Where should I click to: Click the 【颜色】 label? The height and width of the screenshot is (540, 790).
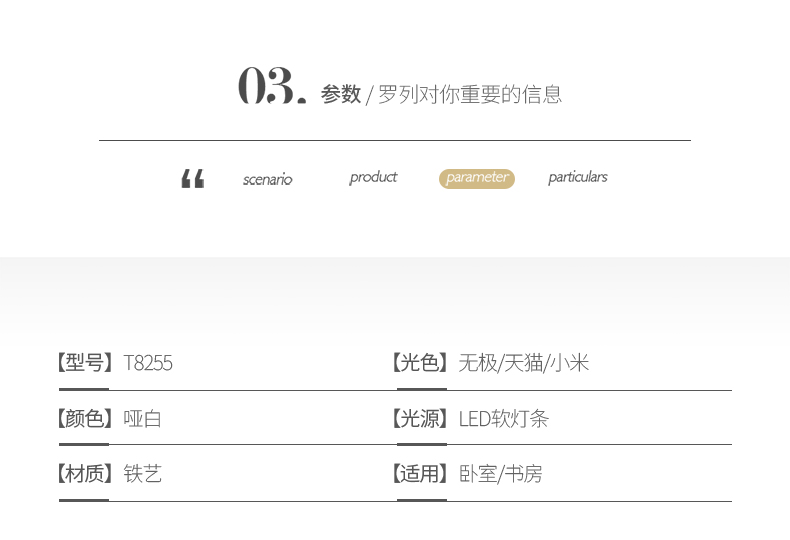84,418
